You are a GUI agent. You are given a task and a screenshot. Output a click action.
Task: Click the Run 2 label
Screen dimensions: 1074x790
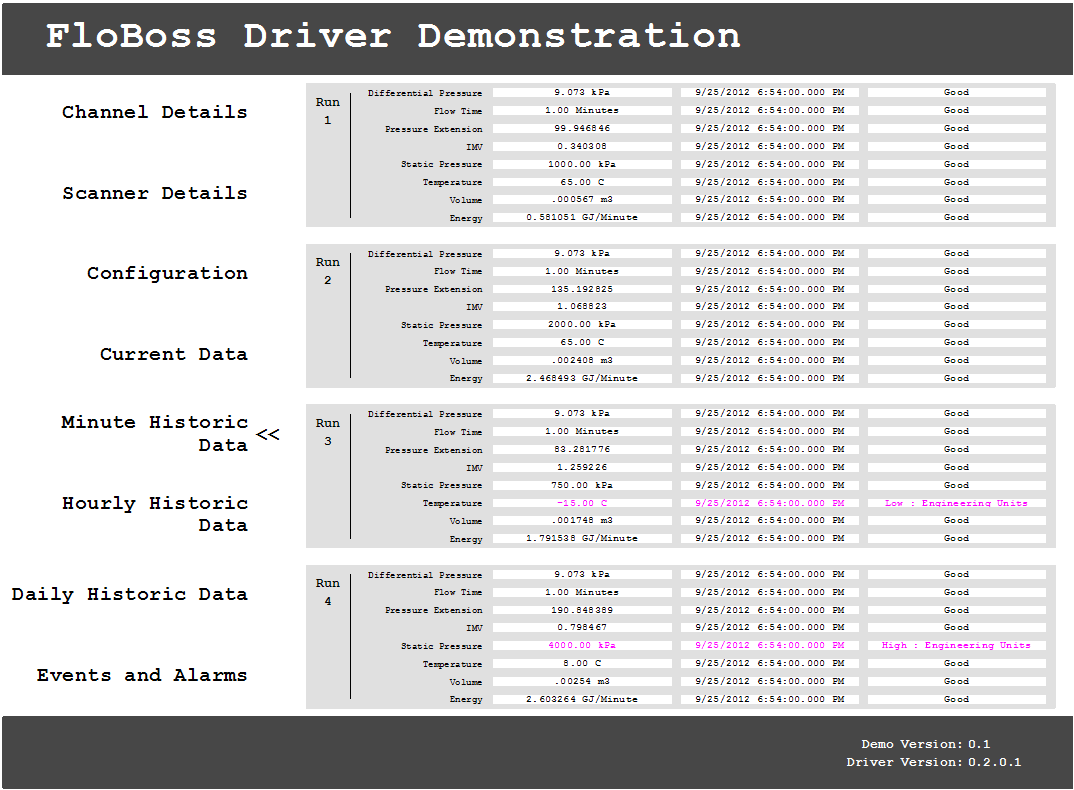[327, 271]
